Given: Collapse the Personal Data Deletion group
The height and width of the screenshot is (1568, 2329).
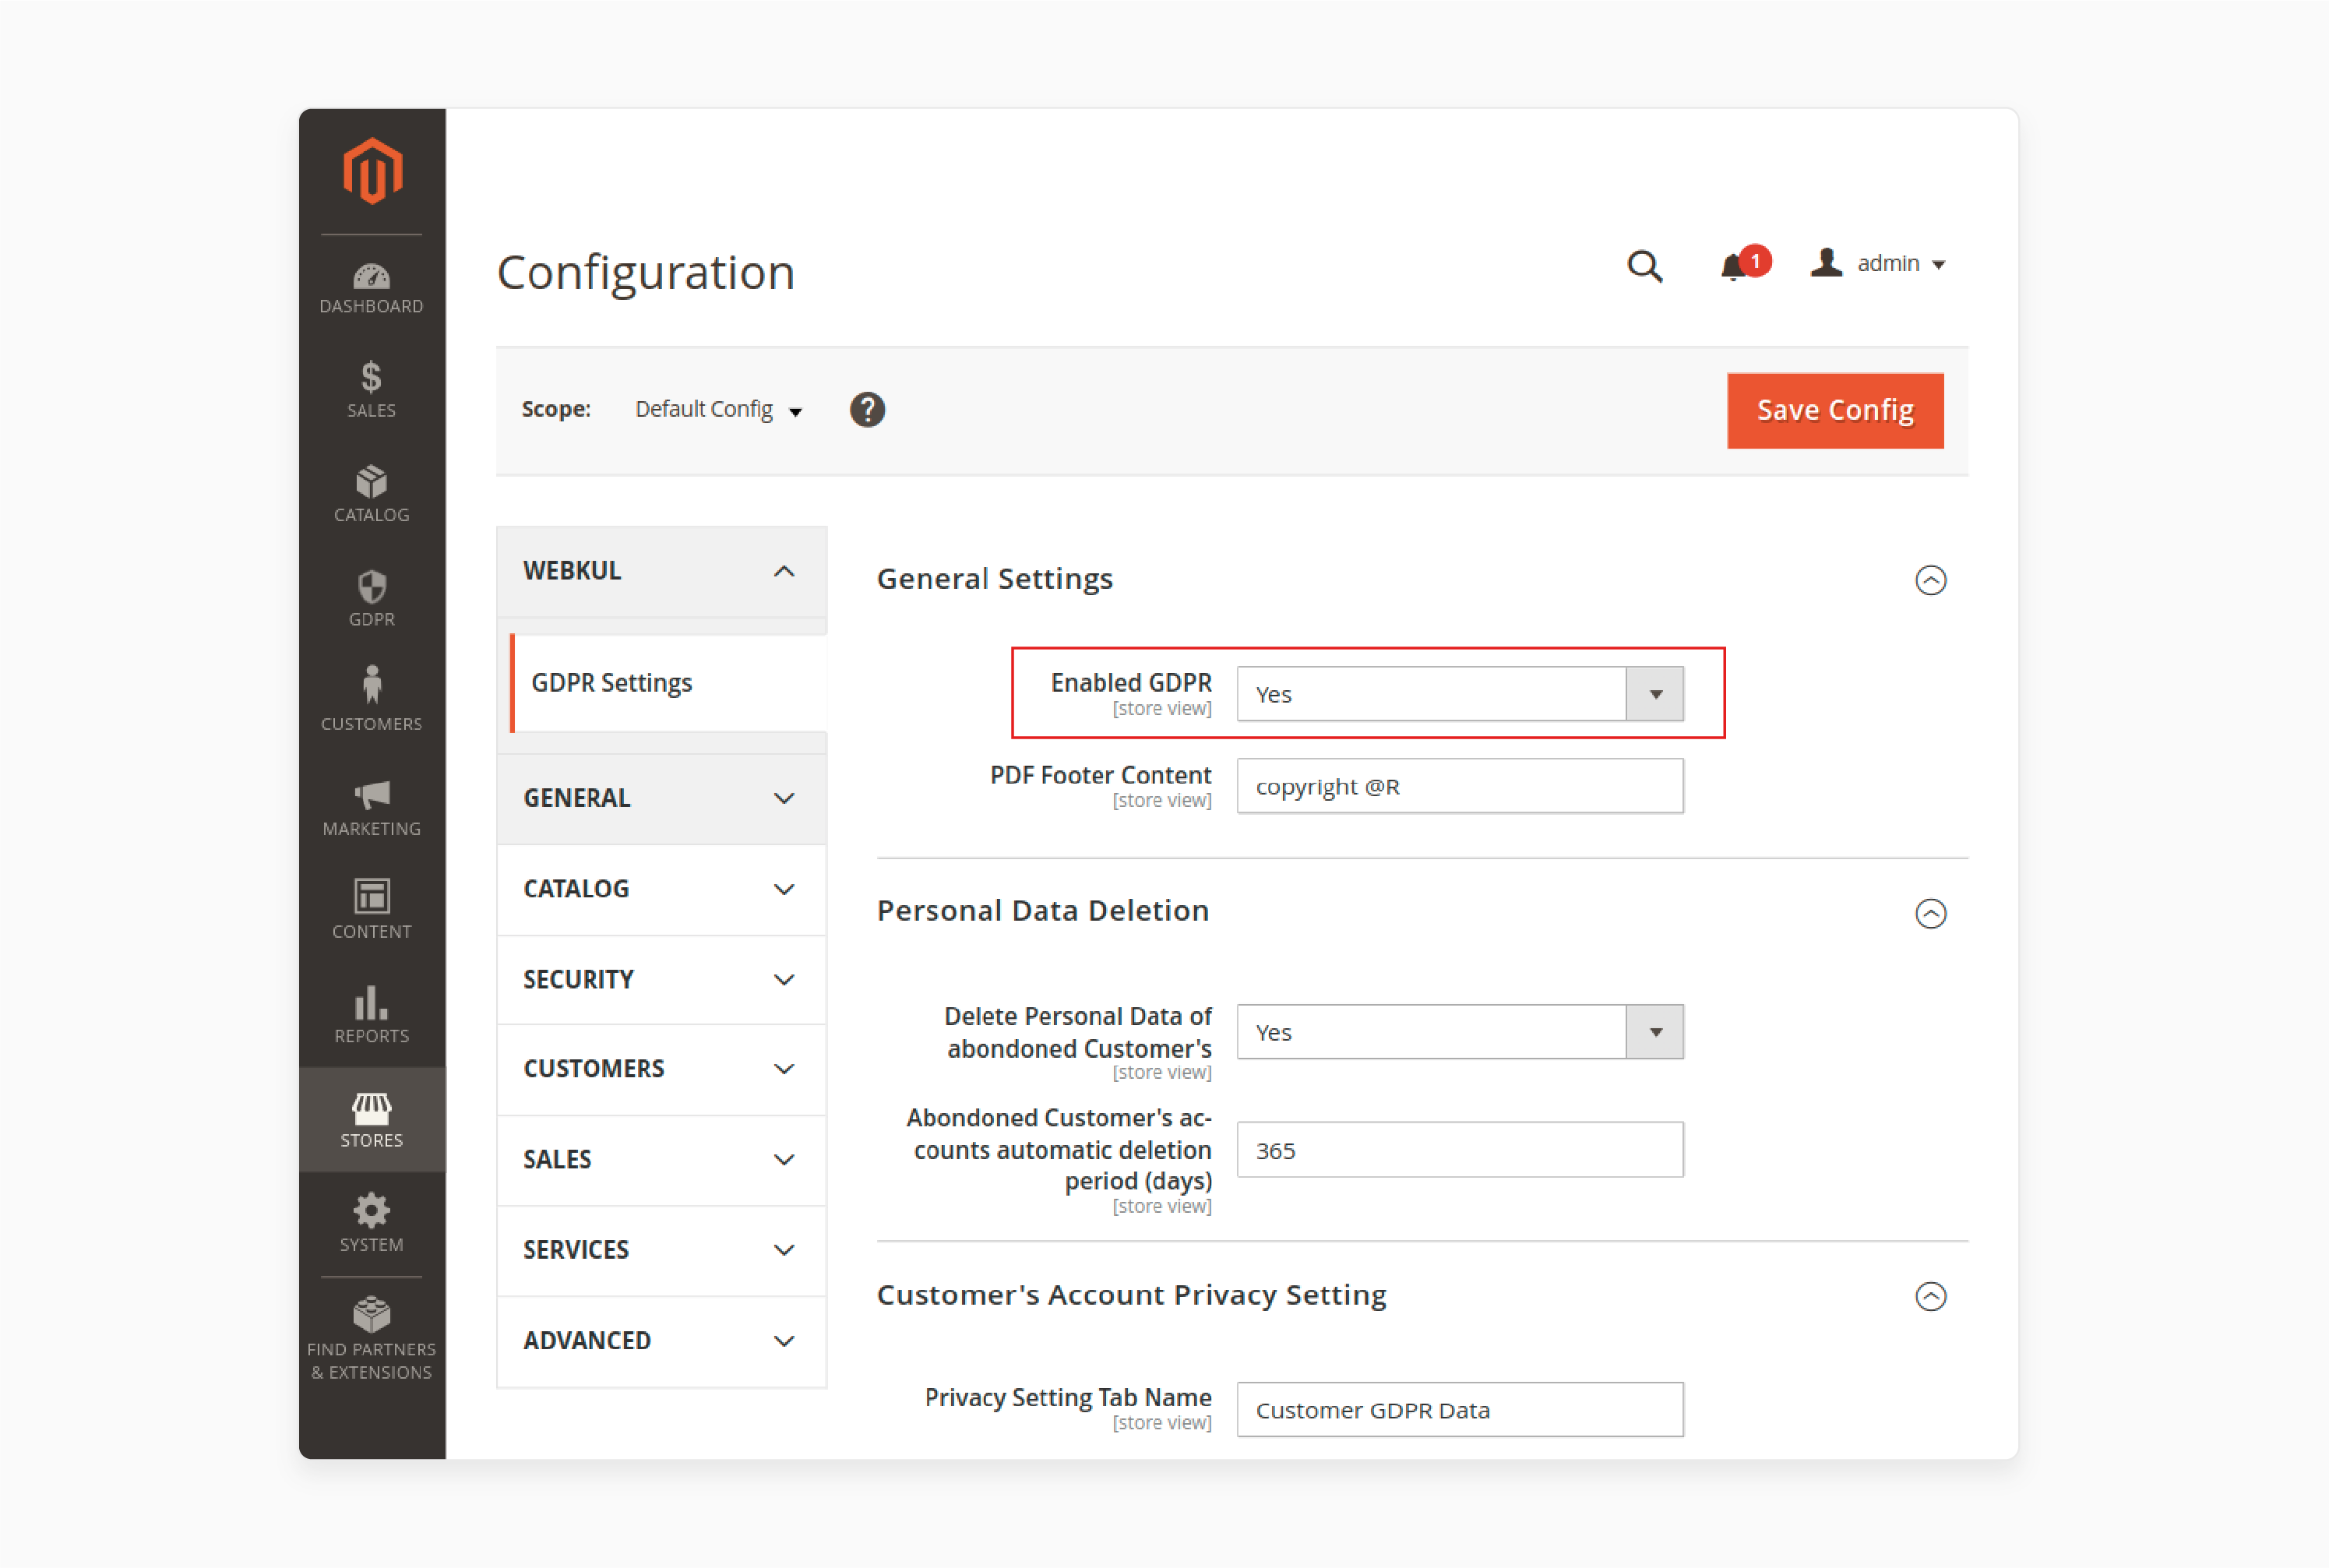Looking at the screenshot, I should (x=1930, y=913).
